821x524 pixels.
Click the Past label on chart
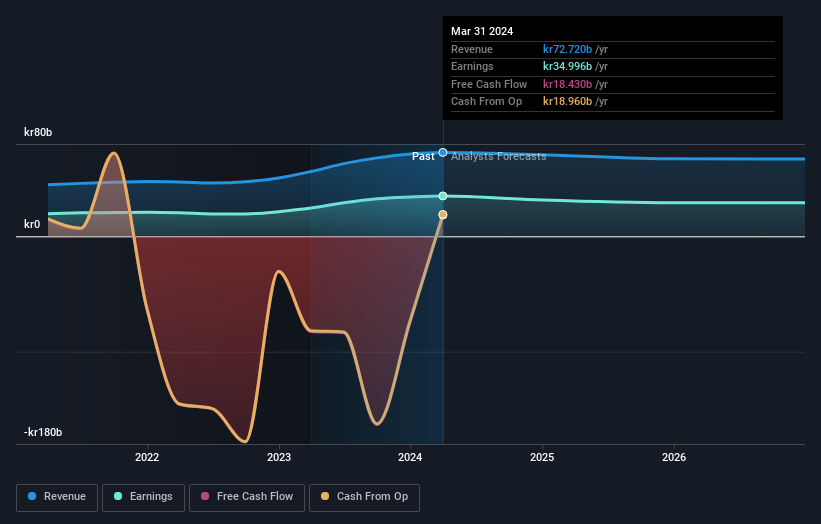[x=423, y=156]
